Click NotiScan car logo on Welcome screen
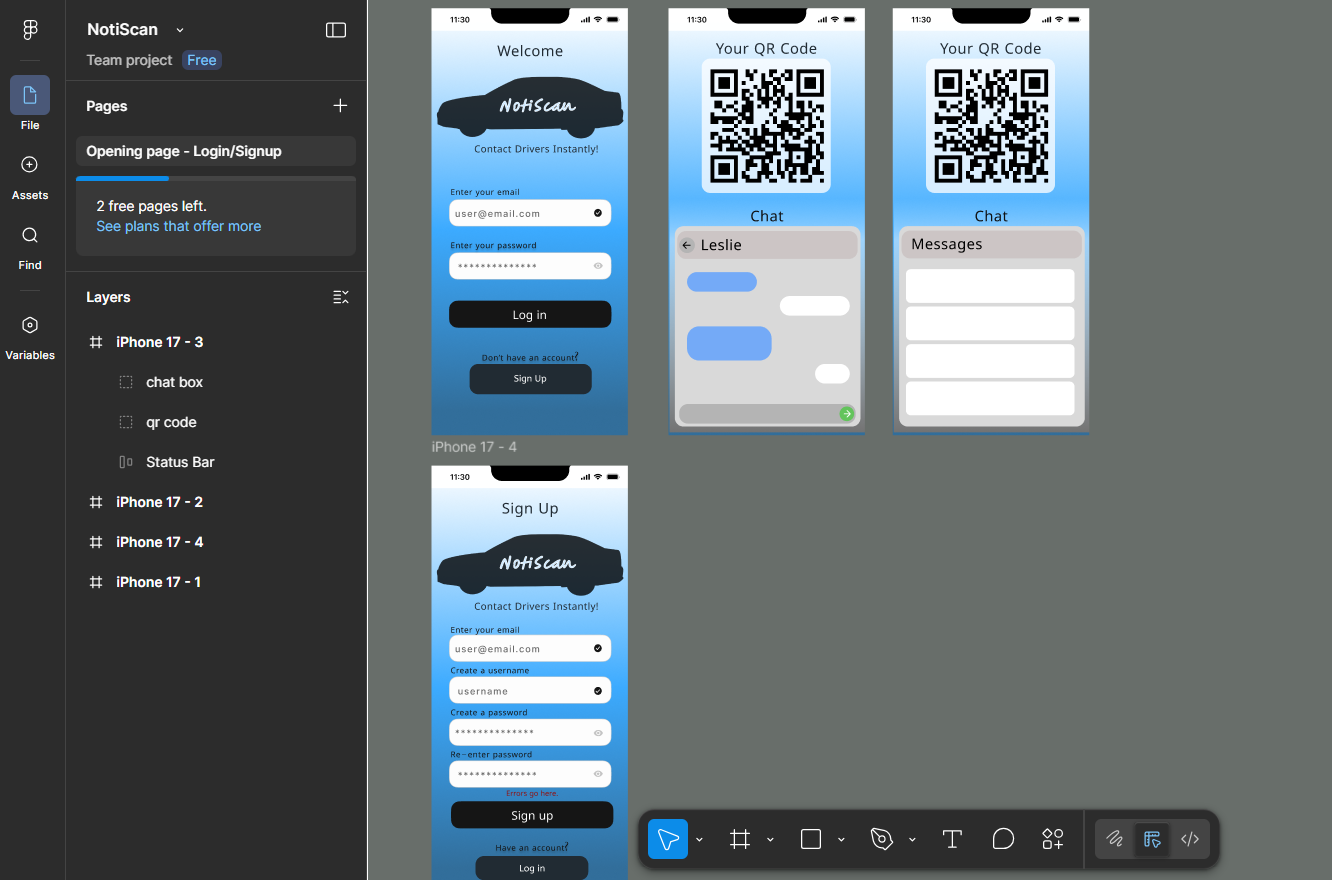 530,106
